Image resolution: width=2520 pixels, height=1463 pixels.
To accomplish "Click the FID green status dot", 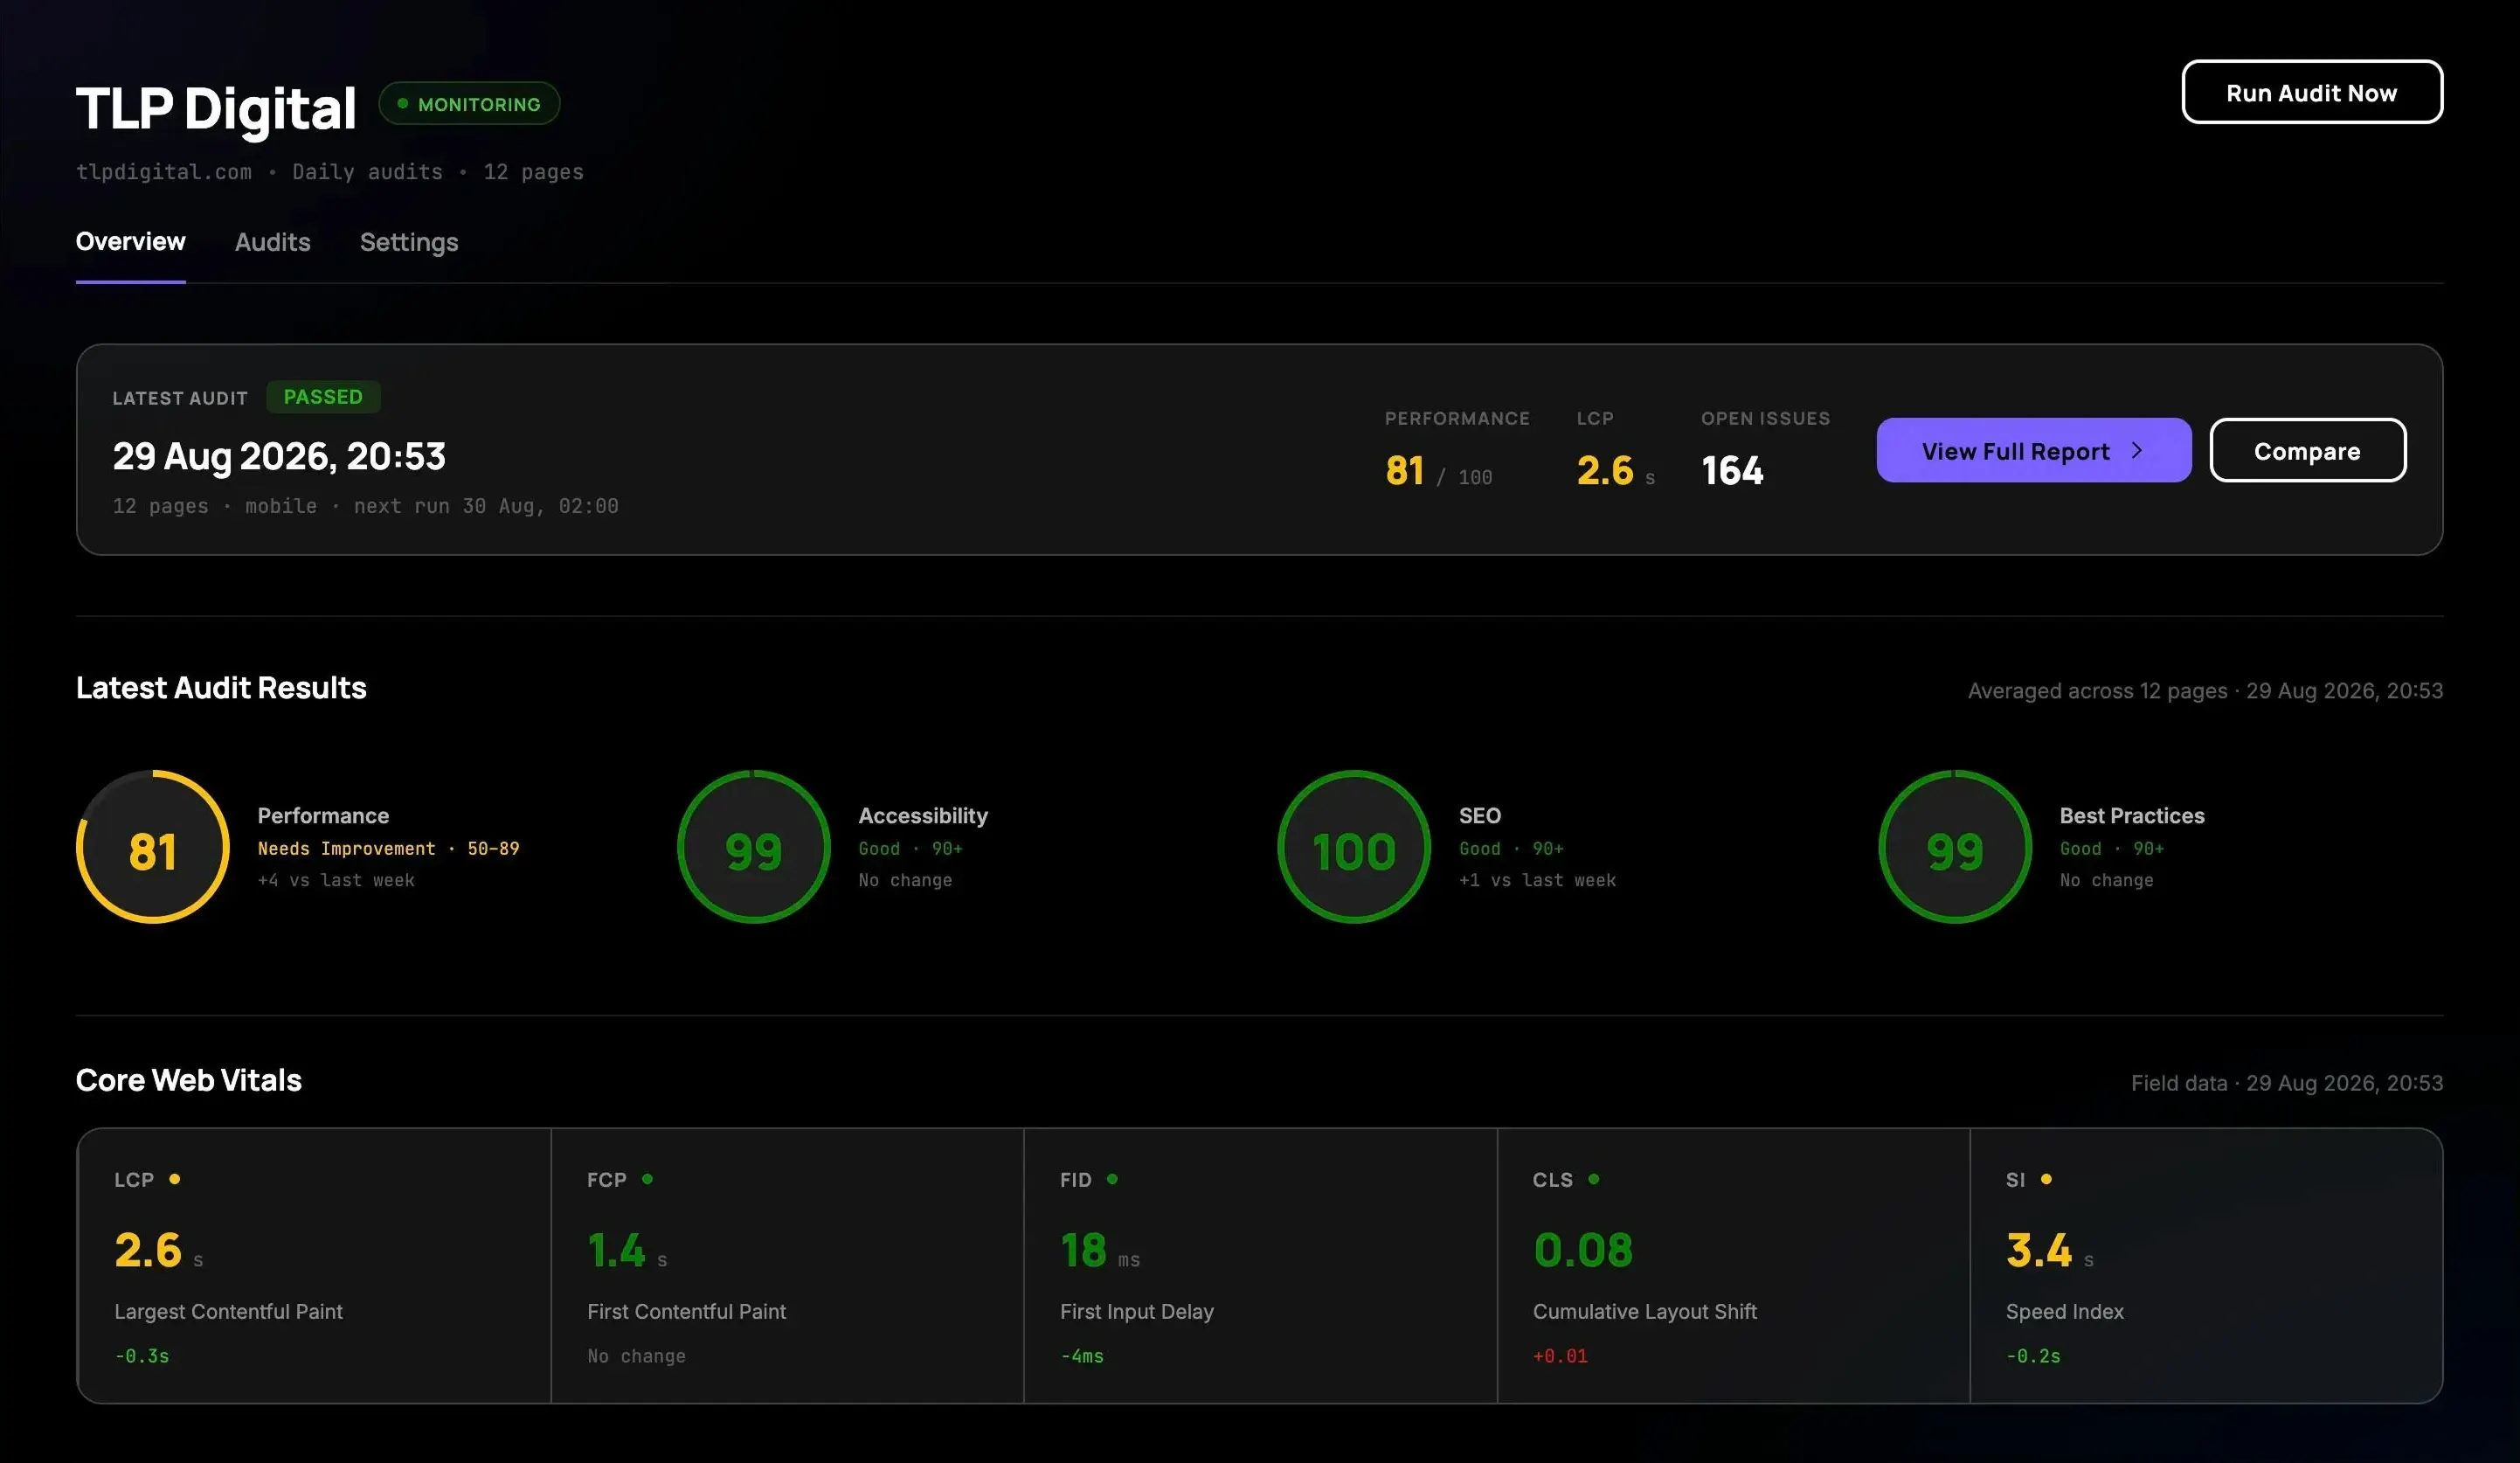I will tap(1112, 1179).
